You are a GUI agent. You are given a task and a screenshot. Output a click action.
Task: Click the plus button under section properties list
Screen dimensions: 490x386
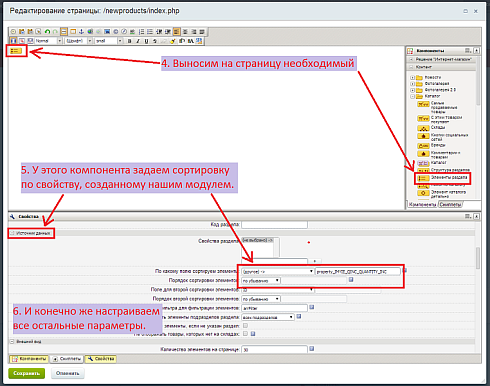coord(315,261)
